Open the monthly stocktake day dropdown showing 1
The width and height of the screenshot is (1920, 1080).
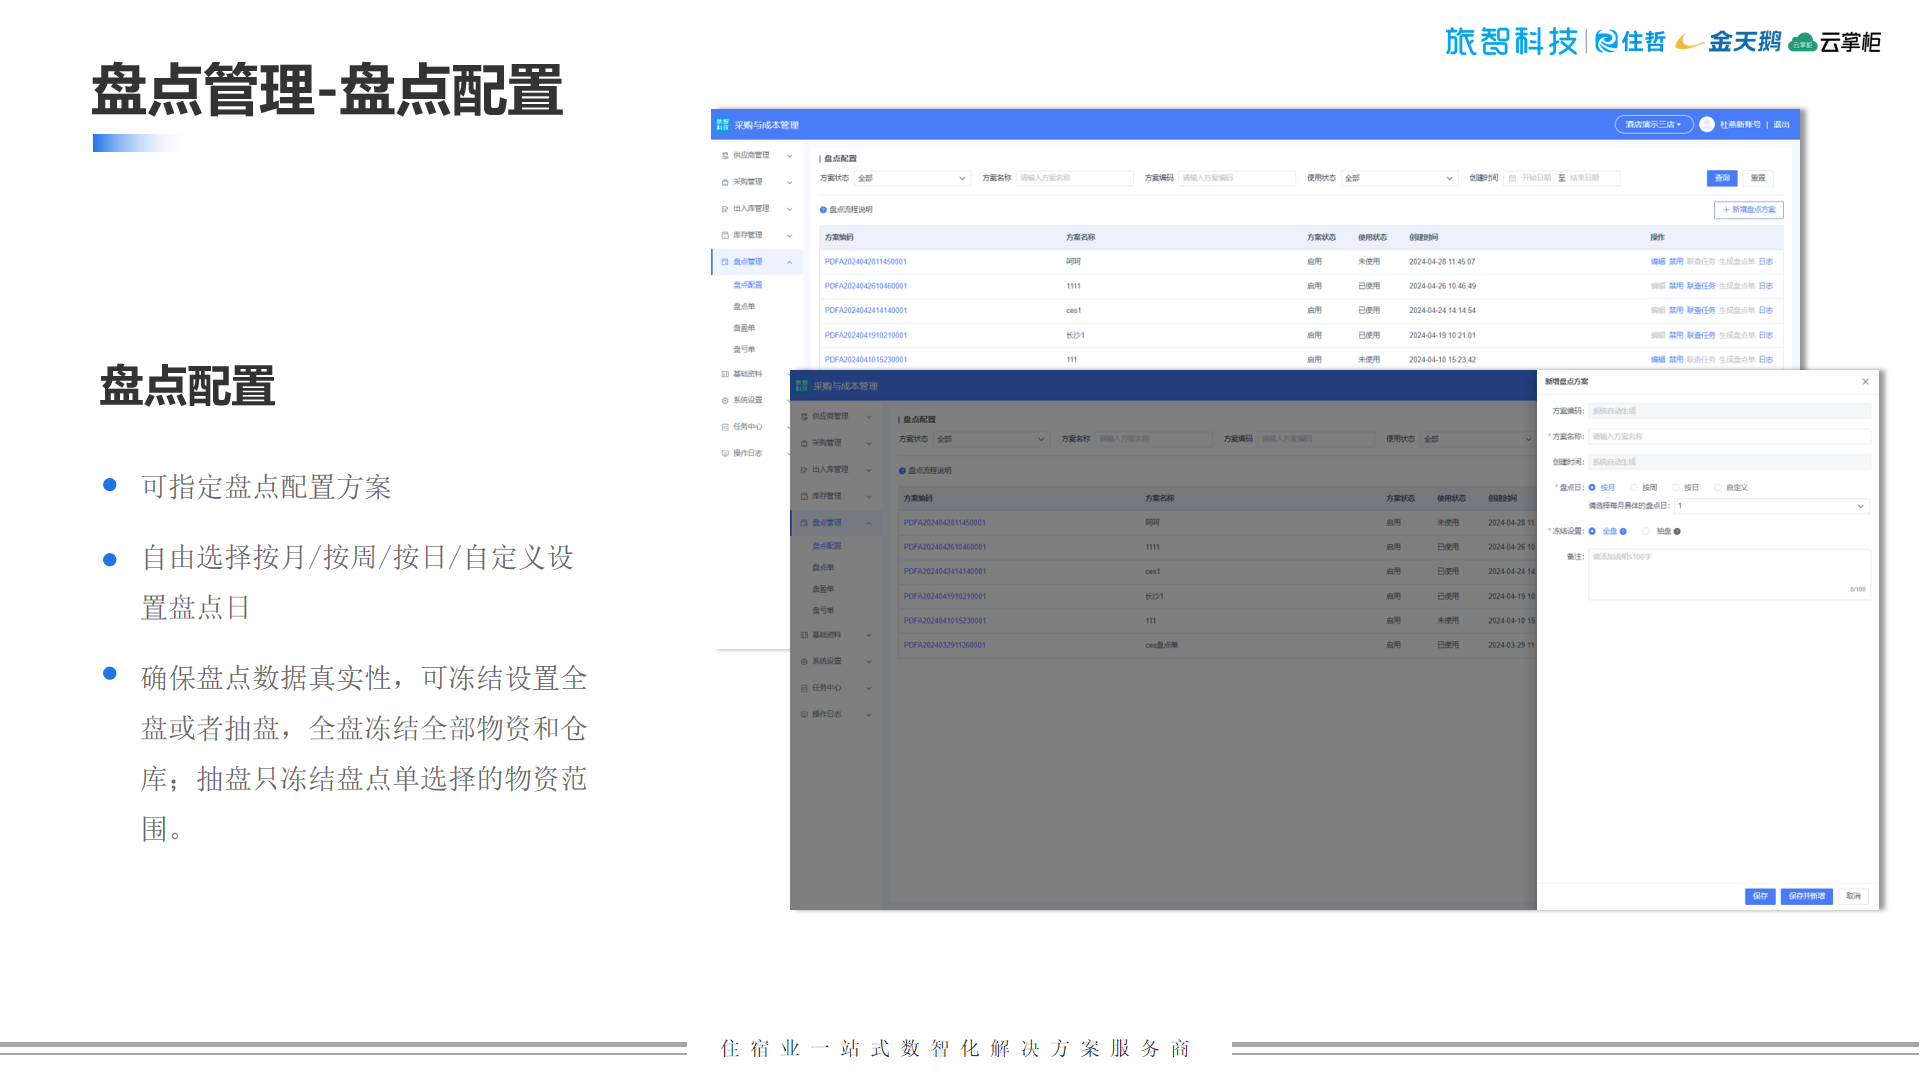(x=1770, y=506)
